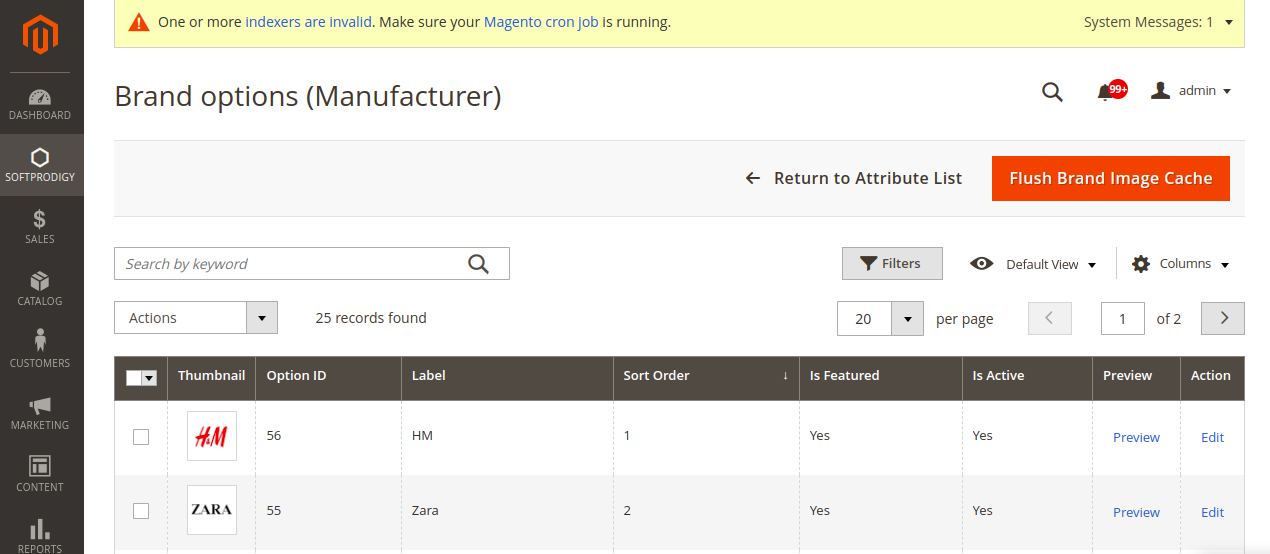The width and height of the screenshot is (1270, 554).
Task: Select the Zara row checkbox
Action: (x=141, y=511)
